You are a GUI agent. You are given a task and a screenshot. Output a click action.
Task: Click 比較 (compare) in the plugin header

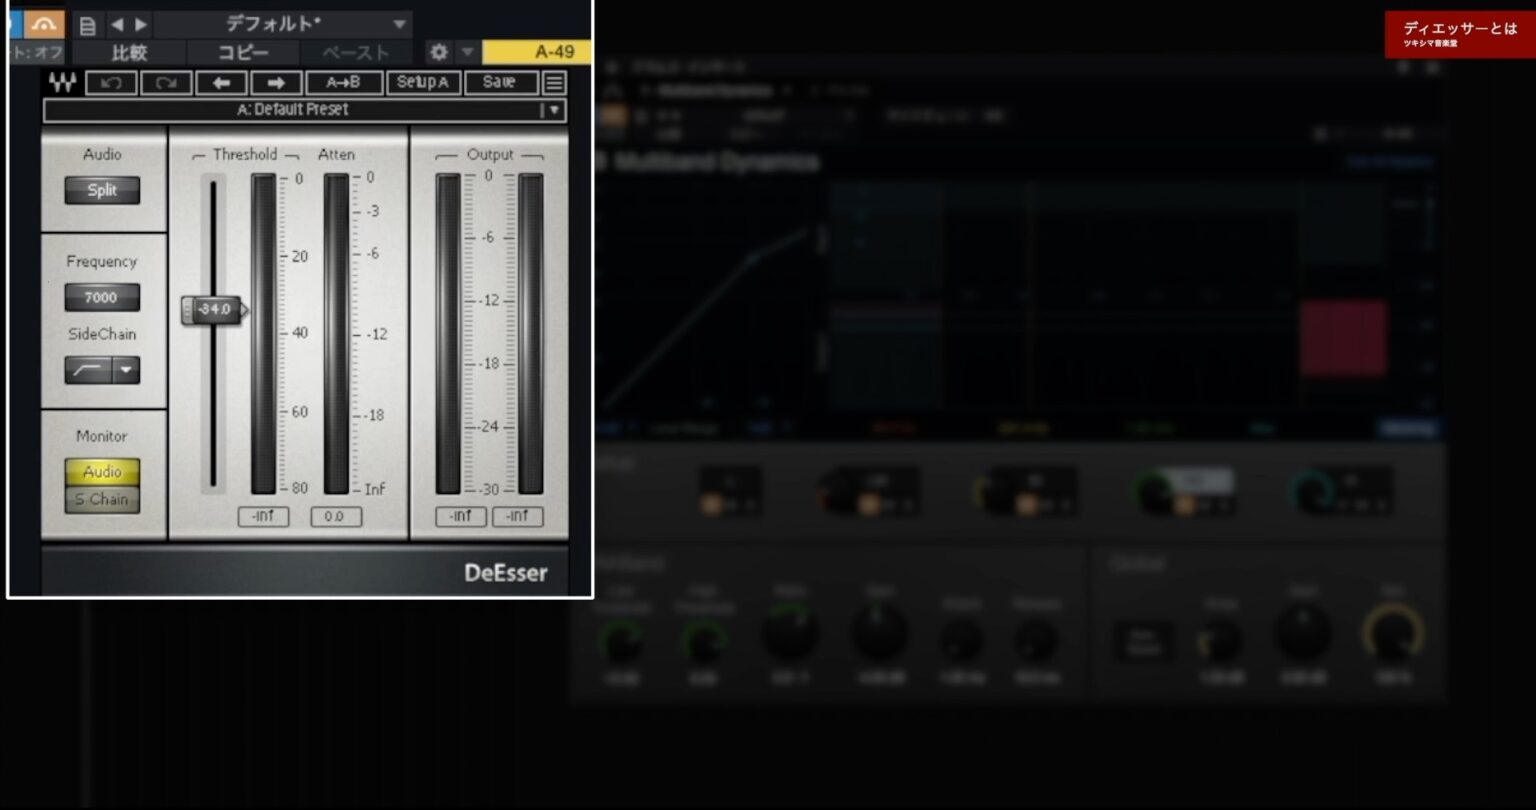[x=129, y=53]
